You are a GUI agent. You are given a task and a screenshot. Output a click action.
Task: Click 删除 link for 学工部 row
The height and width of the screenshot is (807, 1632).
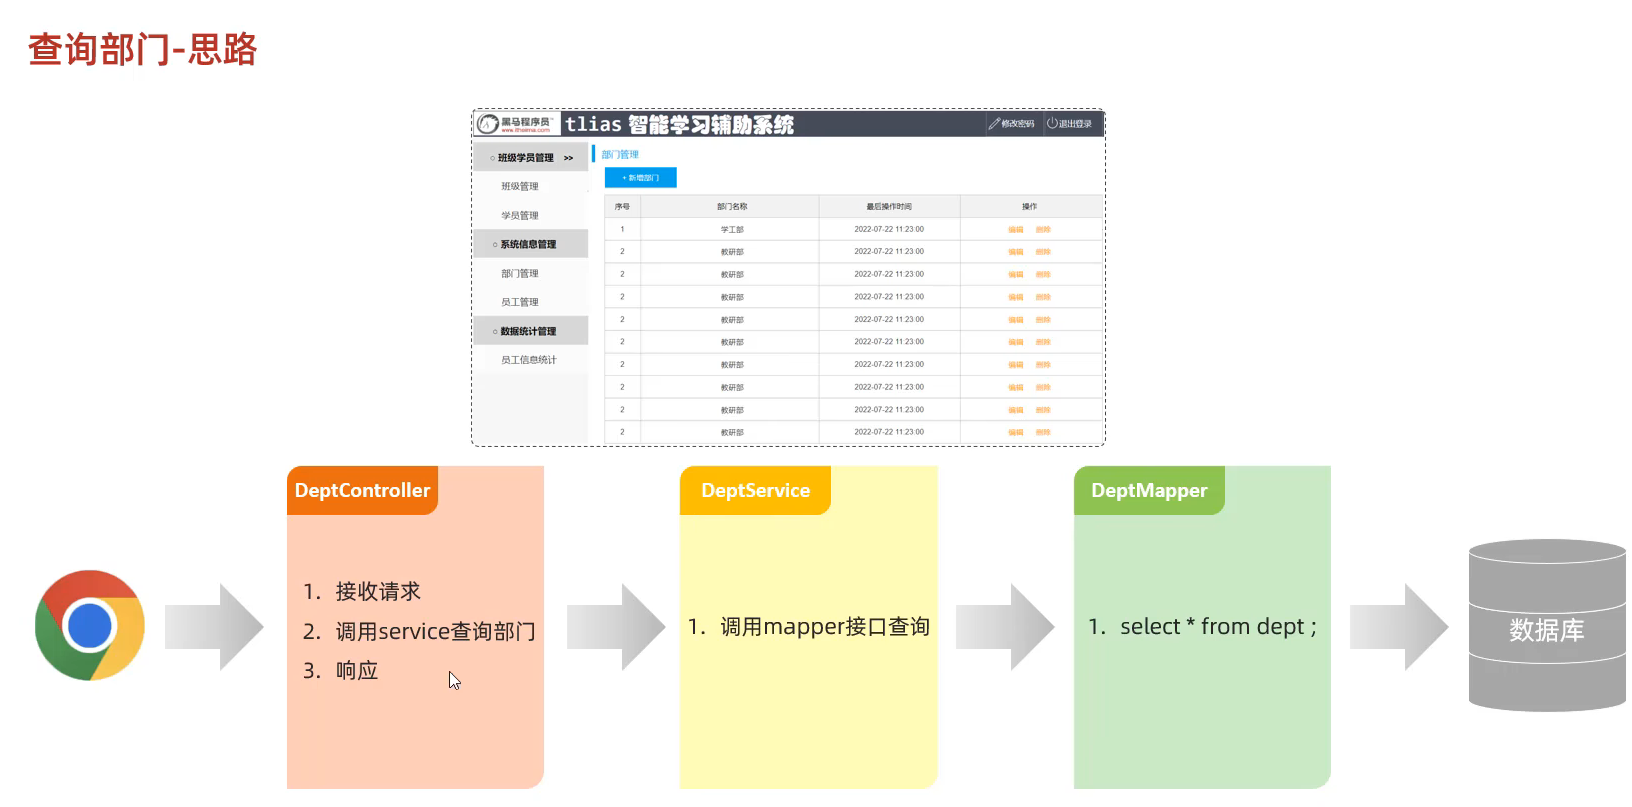click(x=1043, y=230)
